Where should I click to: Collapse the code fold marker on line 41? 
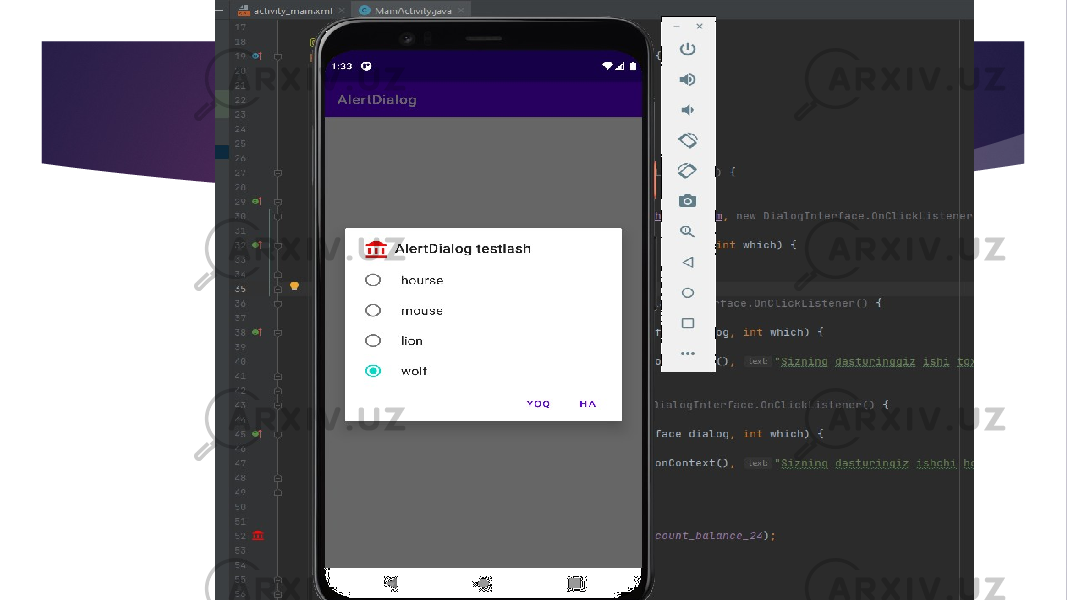tap(278, 376)
